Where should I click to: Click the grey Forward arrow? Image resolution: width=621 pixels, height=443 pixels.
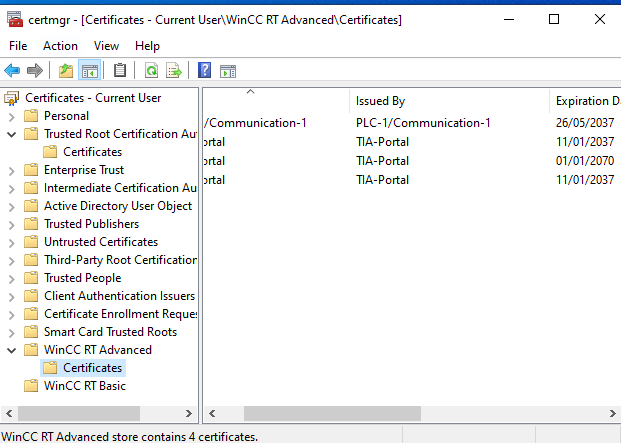(x=34, y=71)
